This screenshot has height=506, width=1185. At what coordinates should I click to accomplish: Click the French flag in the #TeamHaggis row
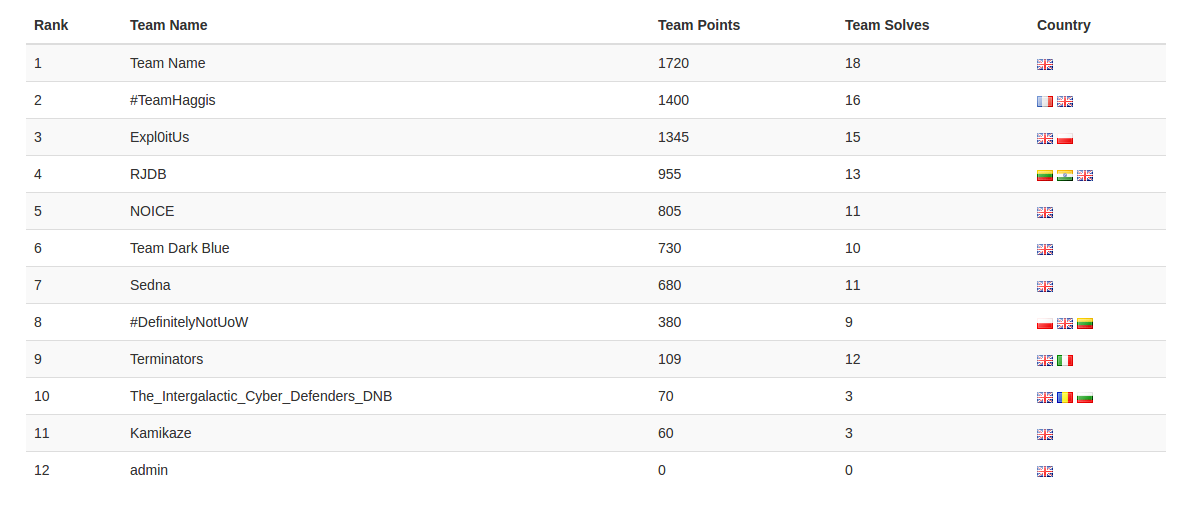click(x=1045, y=101)
